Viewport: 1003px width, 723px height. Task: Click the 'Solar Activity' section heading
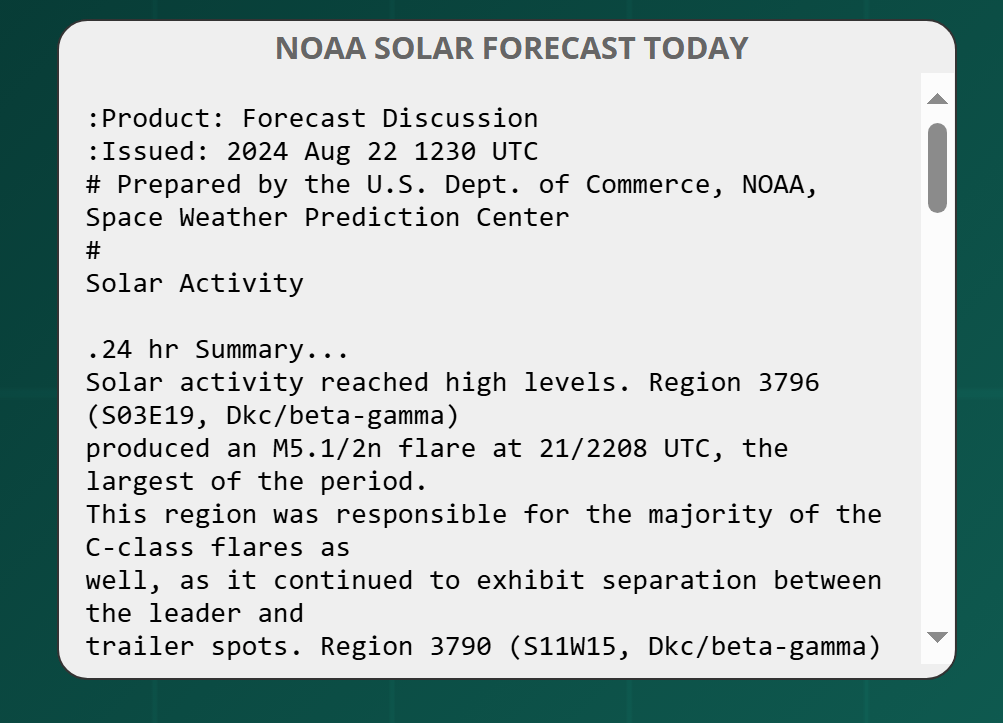pyautogui.click(x=195, y=283)
